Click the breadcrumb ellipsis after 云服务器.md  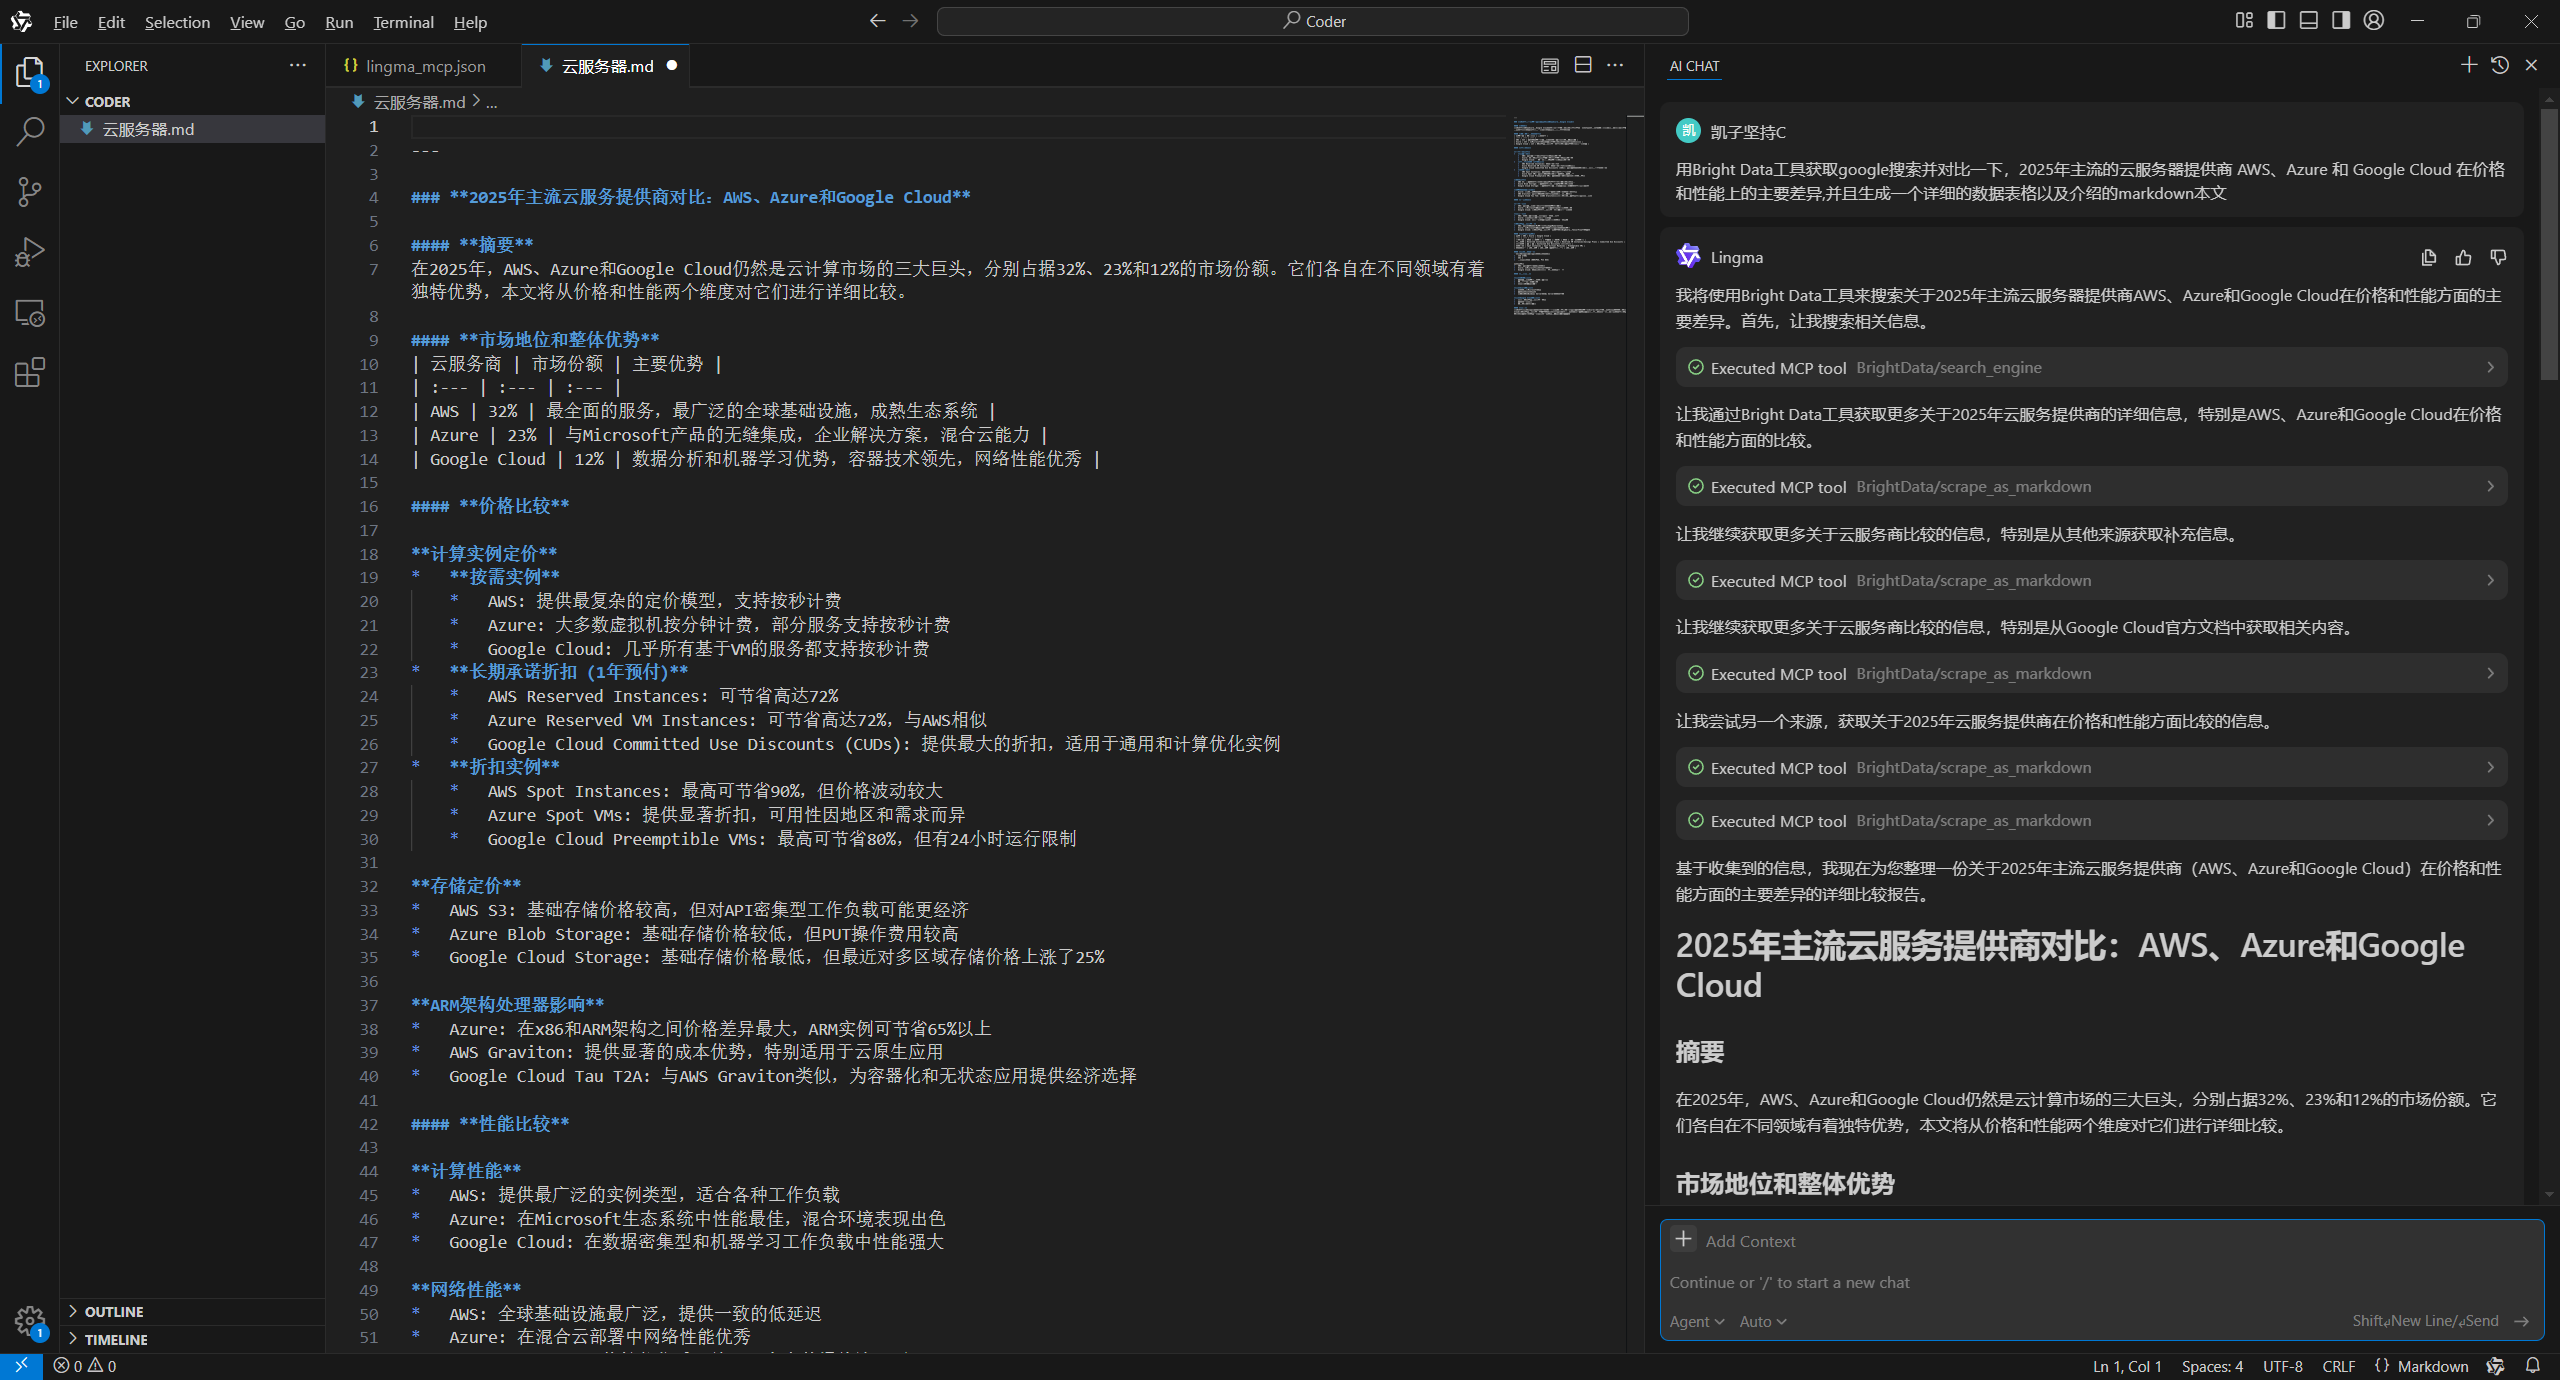pos(492,102)
